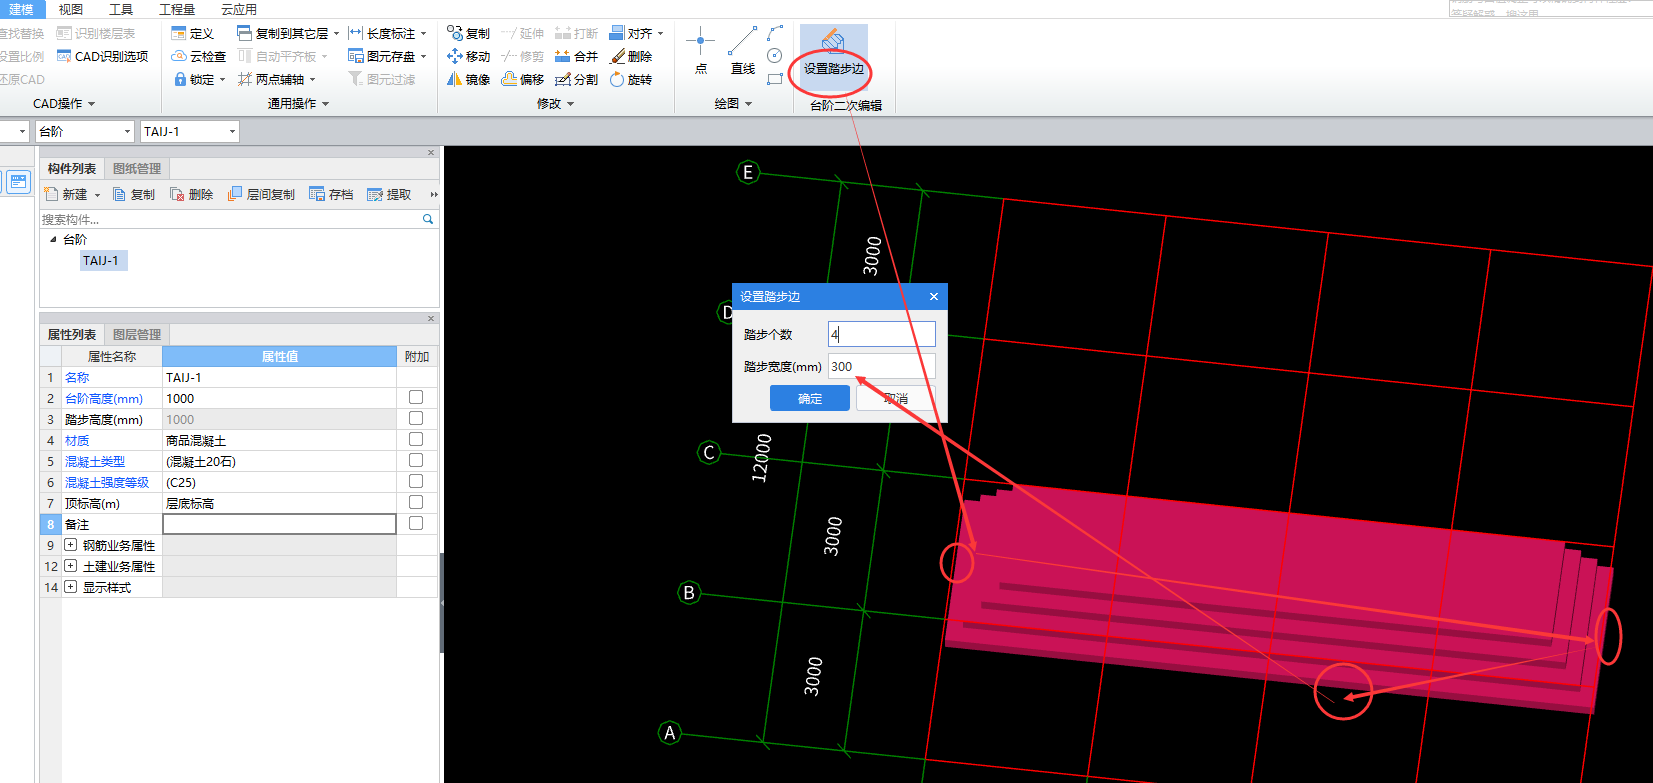The width and height of the screenshot is (1653, 783).
Task: Click 层间复制 in component list
Action: [261, 194]
